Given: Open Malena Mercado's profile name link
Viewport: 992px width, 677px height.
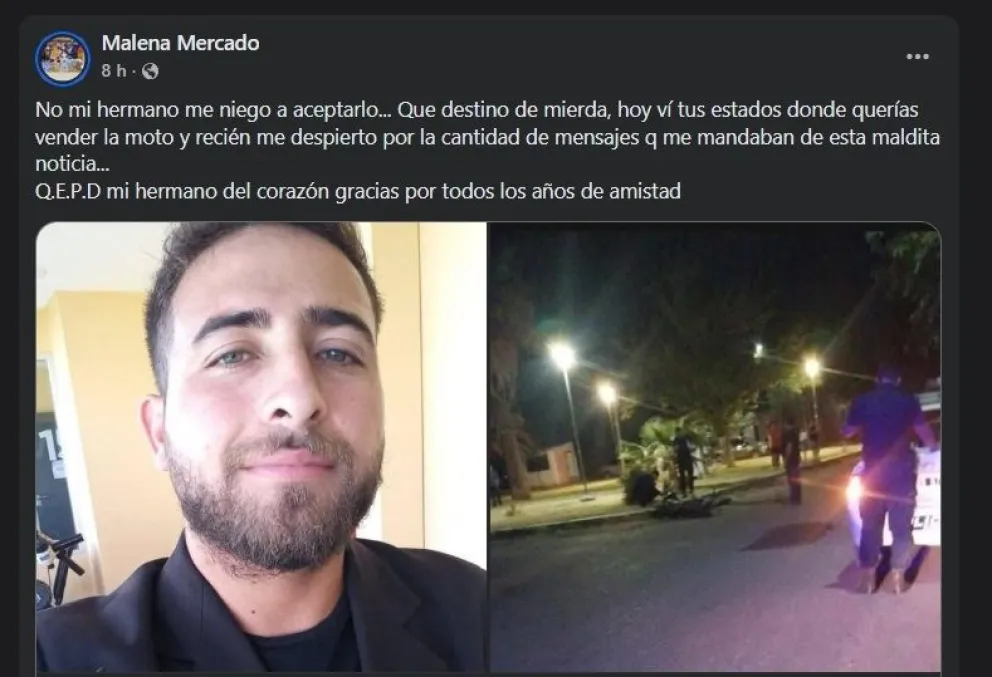Looking at the screenshot, I should 180,43.
